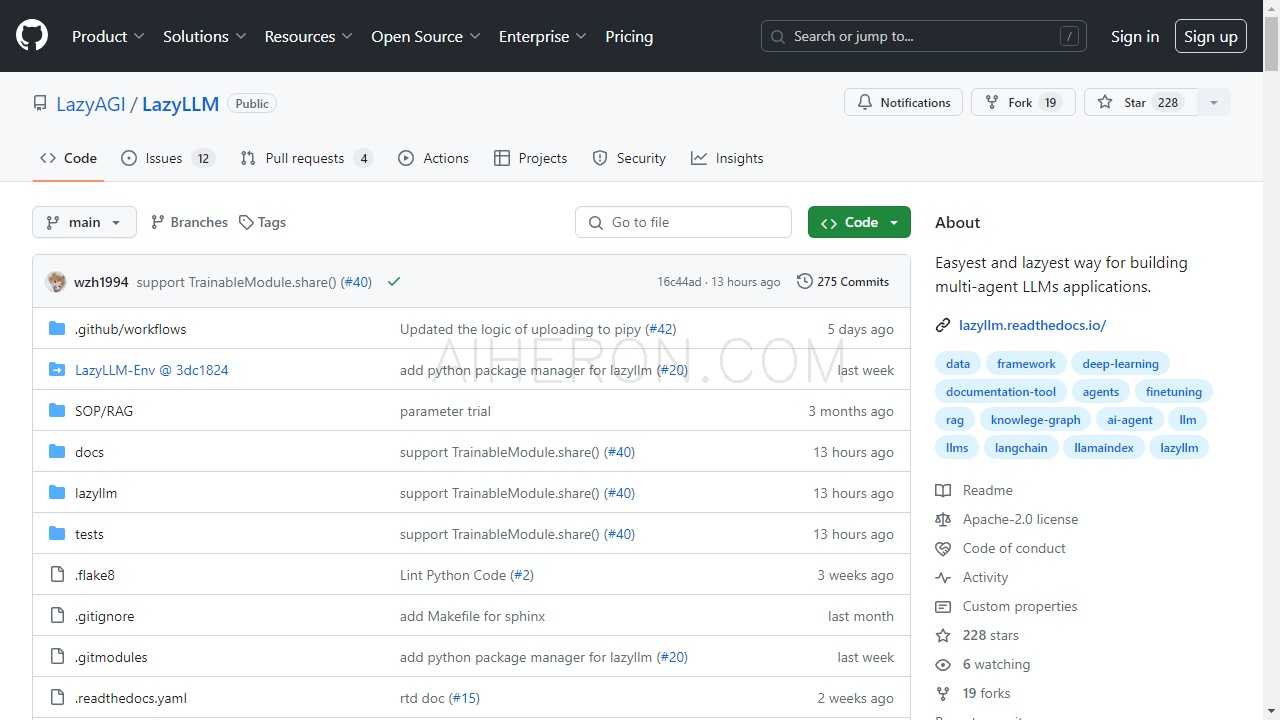Click the star icon in Star button
The image size is (1280, 720).
[1105, 102]
